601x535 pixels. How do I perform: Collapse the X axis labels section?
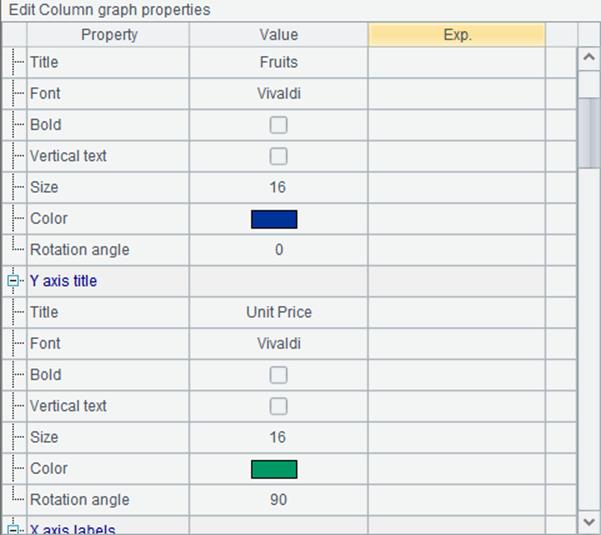click(13, 530)
